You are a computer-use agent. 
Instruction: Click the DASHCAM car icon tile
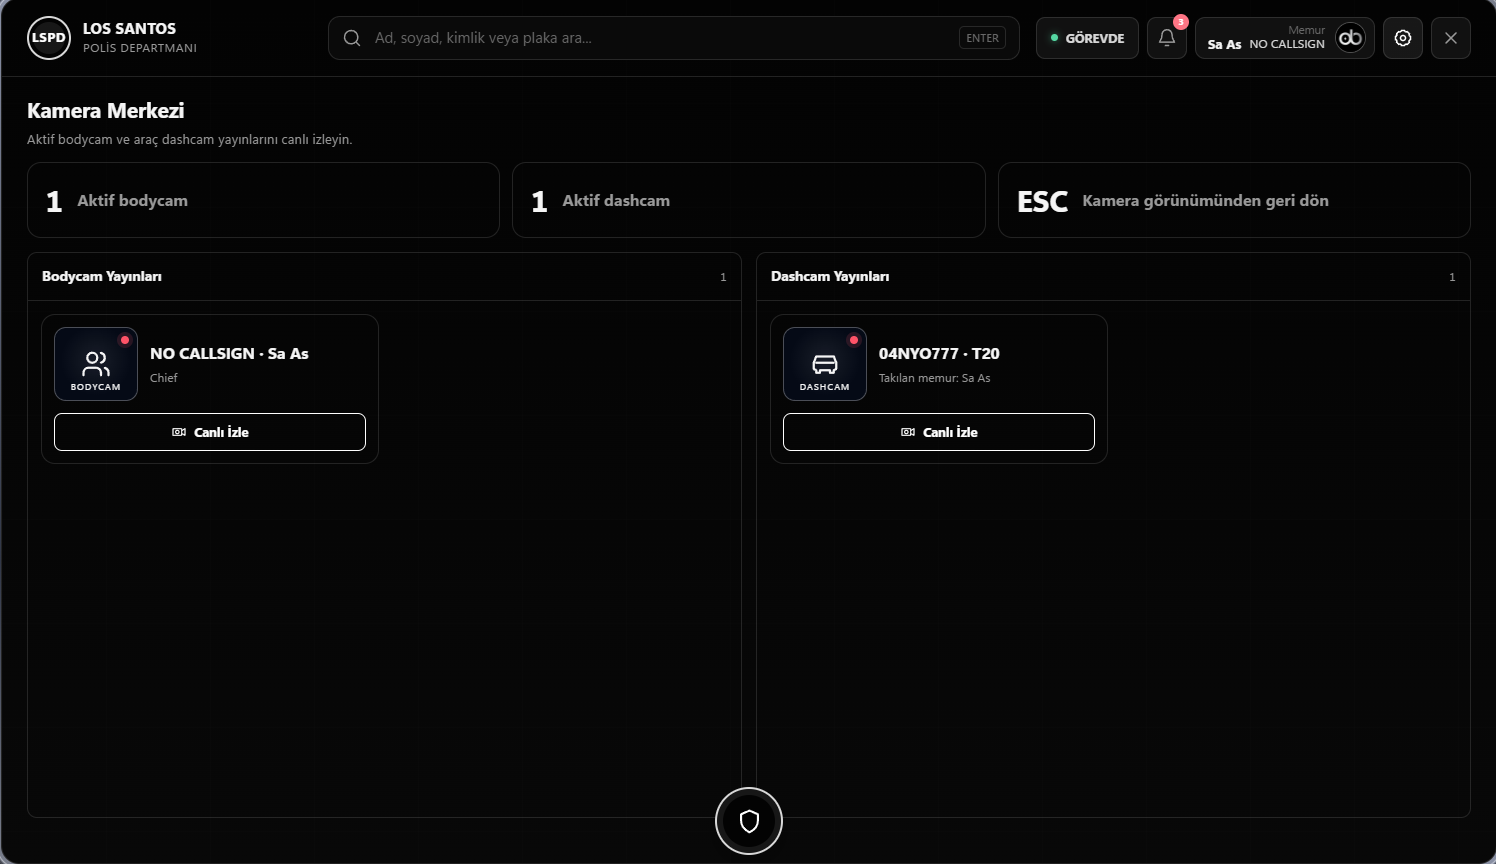click(825, 364)
